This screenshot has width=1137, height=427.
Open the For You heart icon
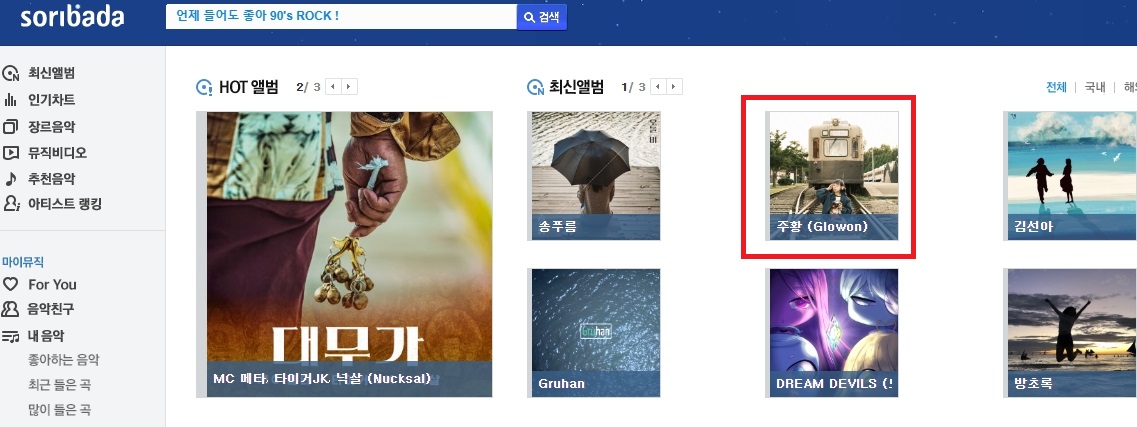[10, 284]
